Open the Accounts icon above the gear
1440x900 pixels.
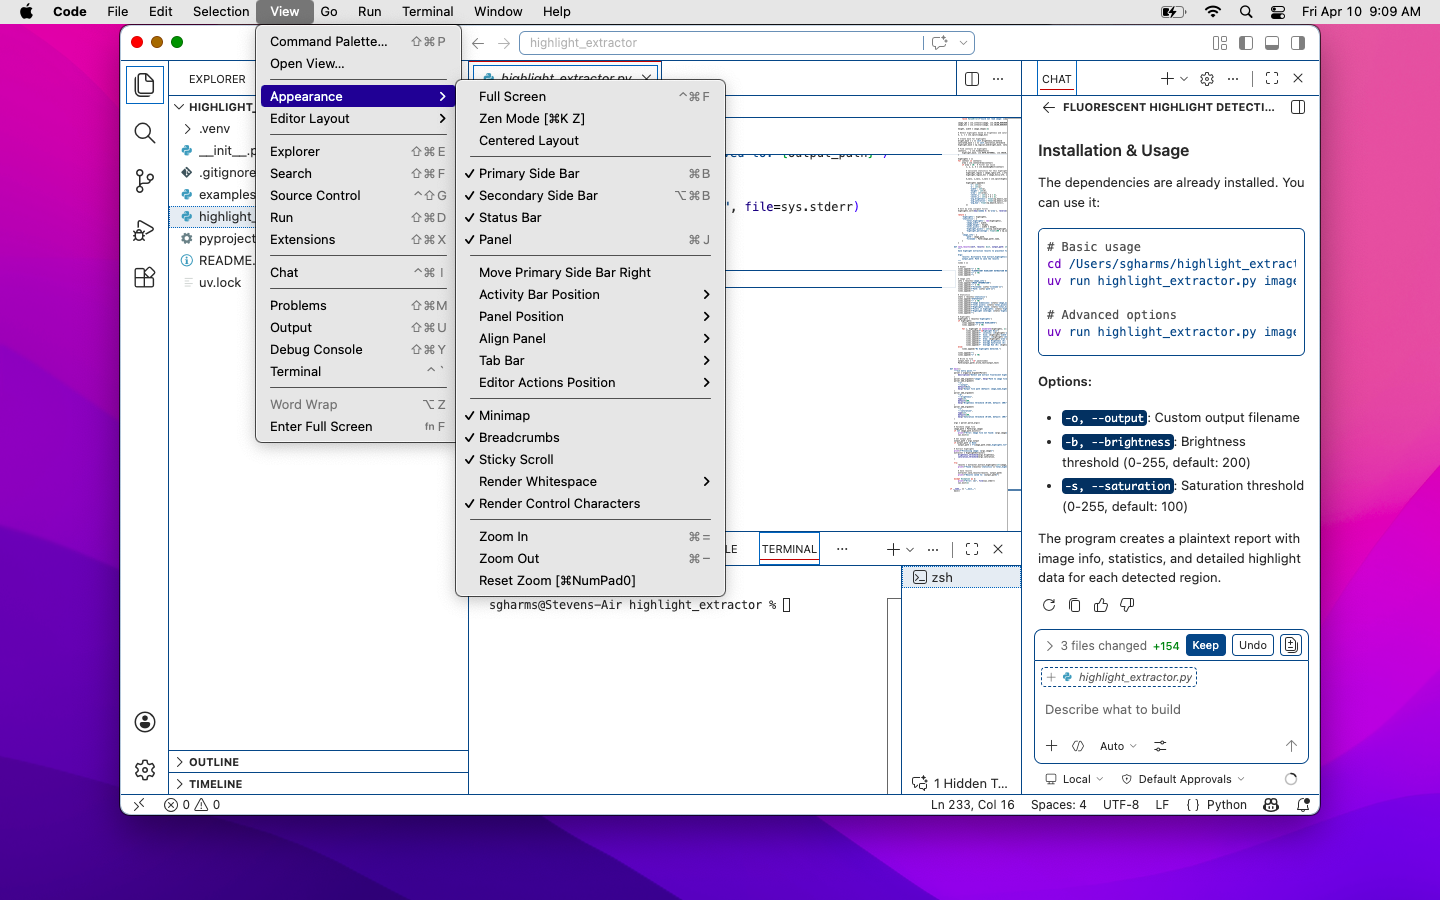[x=144, y=721]
